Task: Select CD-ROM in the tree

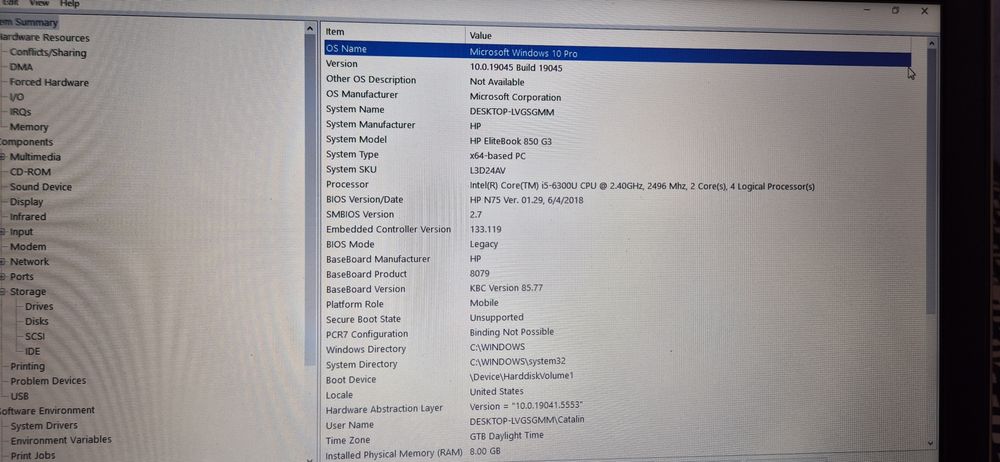Action: tap(30, 172)
